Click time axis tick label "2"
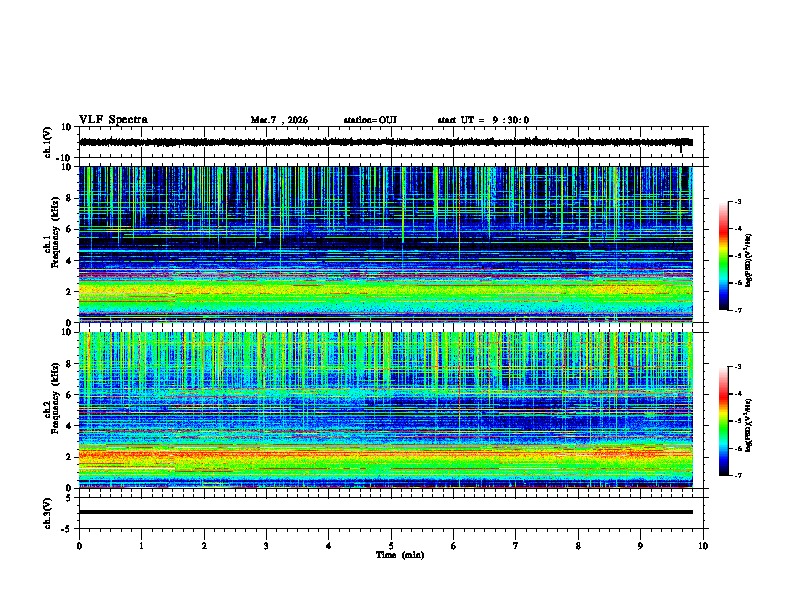 (x=204, y=546)
